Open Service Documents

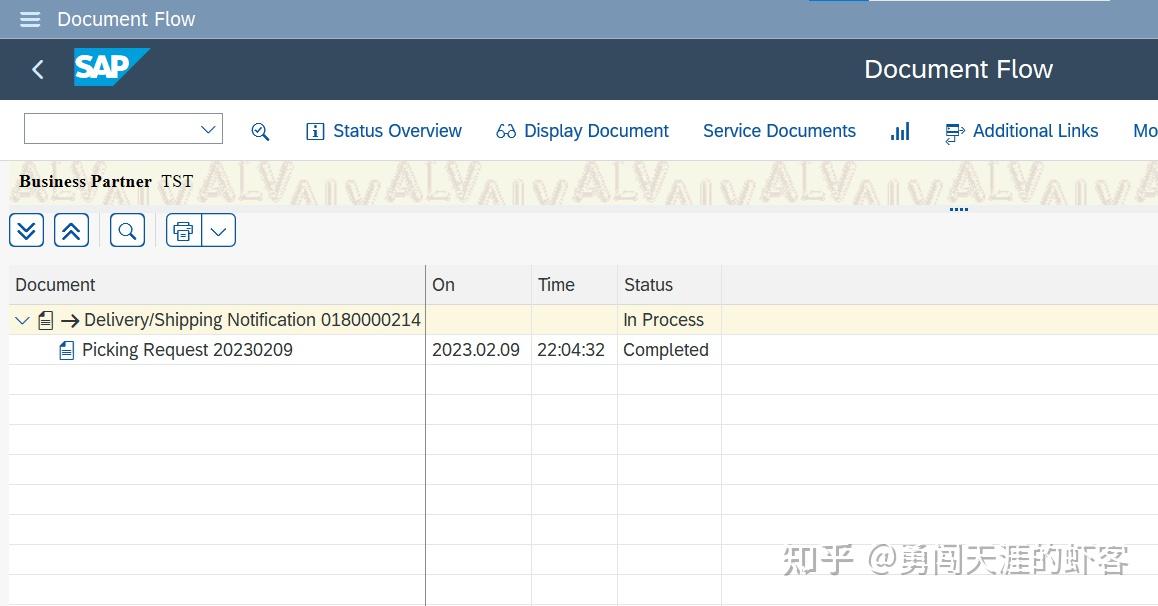click(x=779, y=131)
